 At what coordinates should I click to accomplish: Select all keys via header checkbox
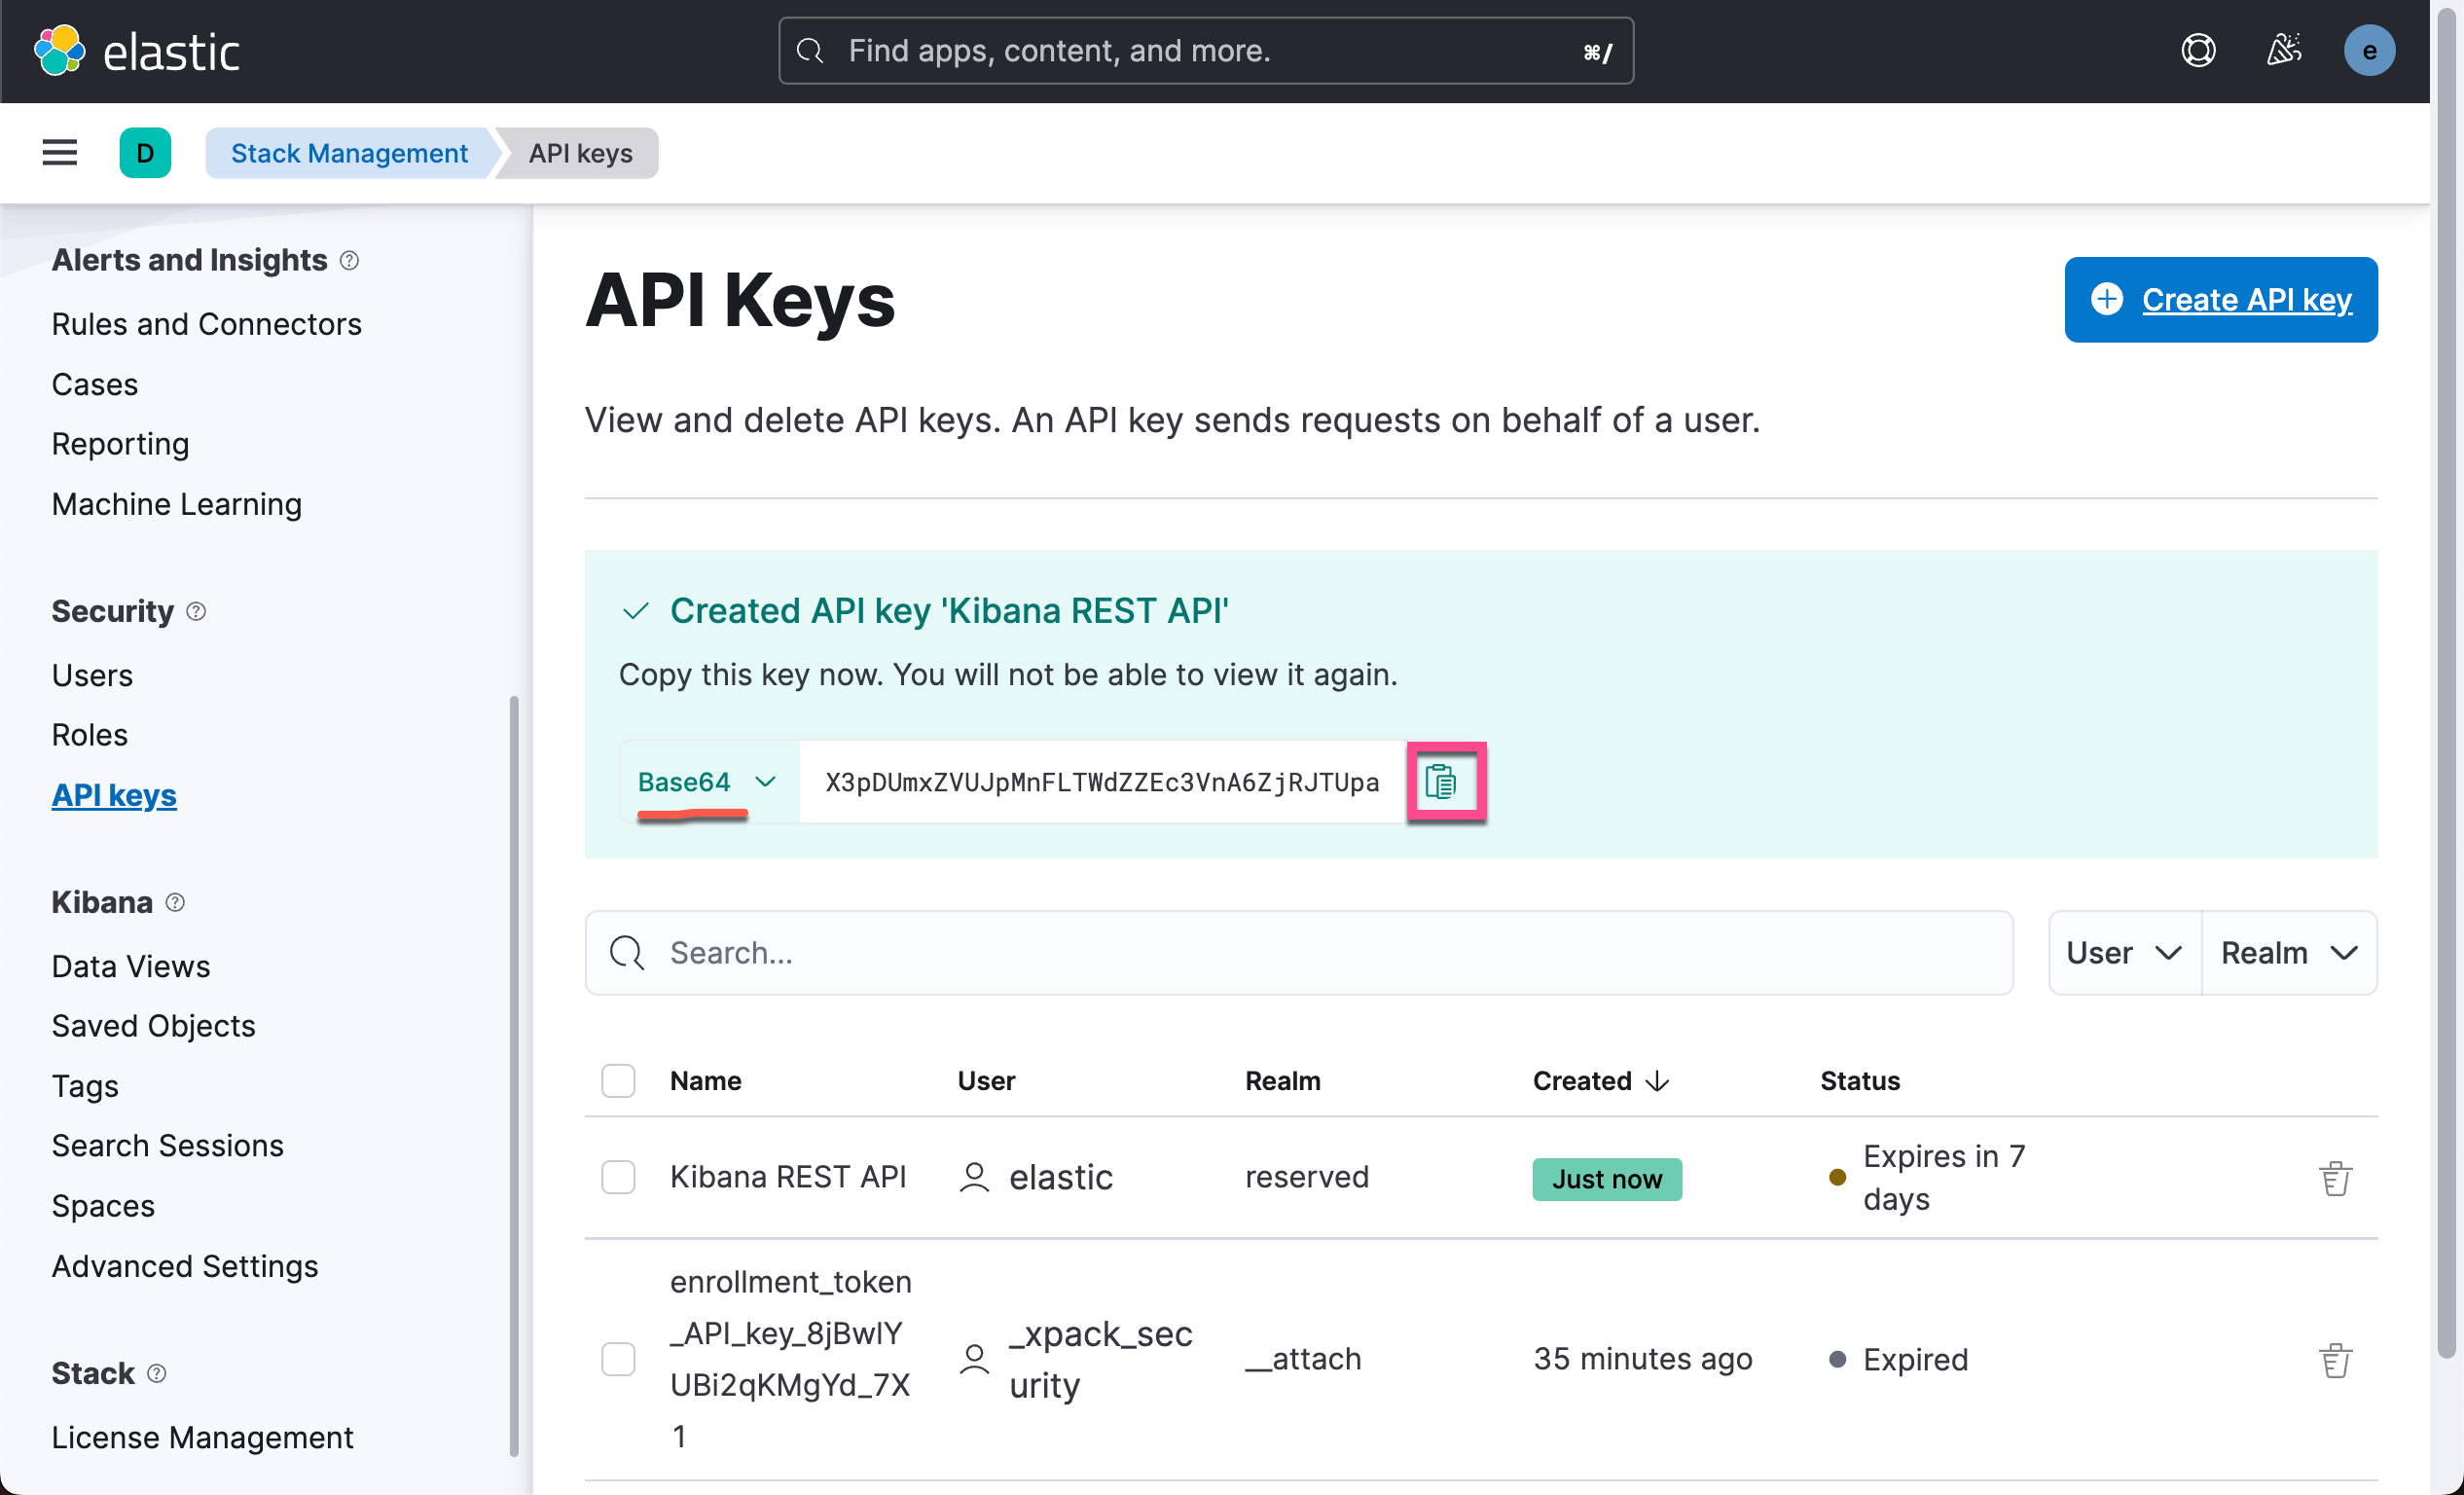pos(618,1081)
